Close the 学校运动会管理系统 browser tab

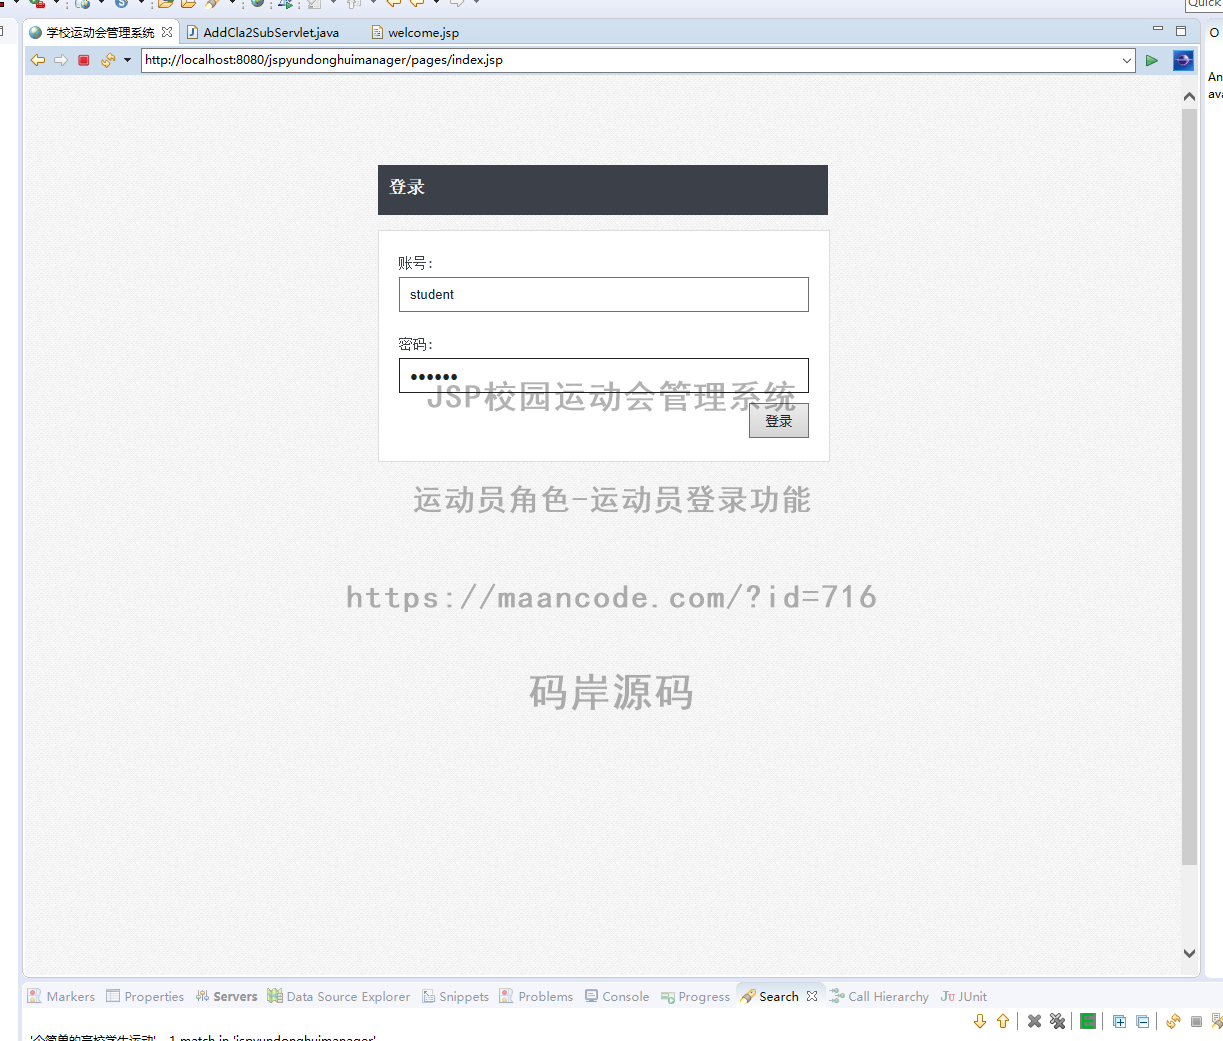coord(167,32)
